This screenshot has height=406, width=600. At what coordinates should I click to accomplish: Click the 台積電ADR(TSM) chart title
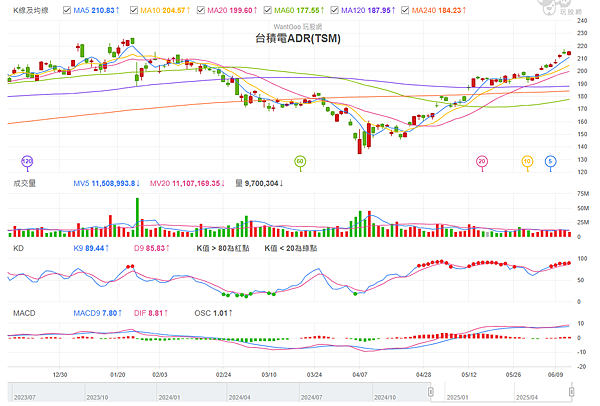[x=298, y=38]
